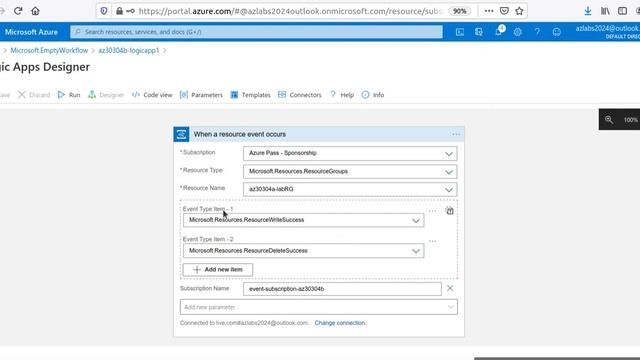Screen dimensions: 640x360
Task: Open the downloads arrow in the Firefox toolbar
Action: [x=588, y=11]
